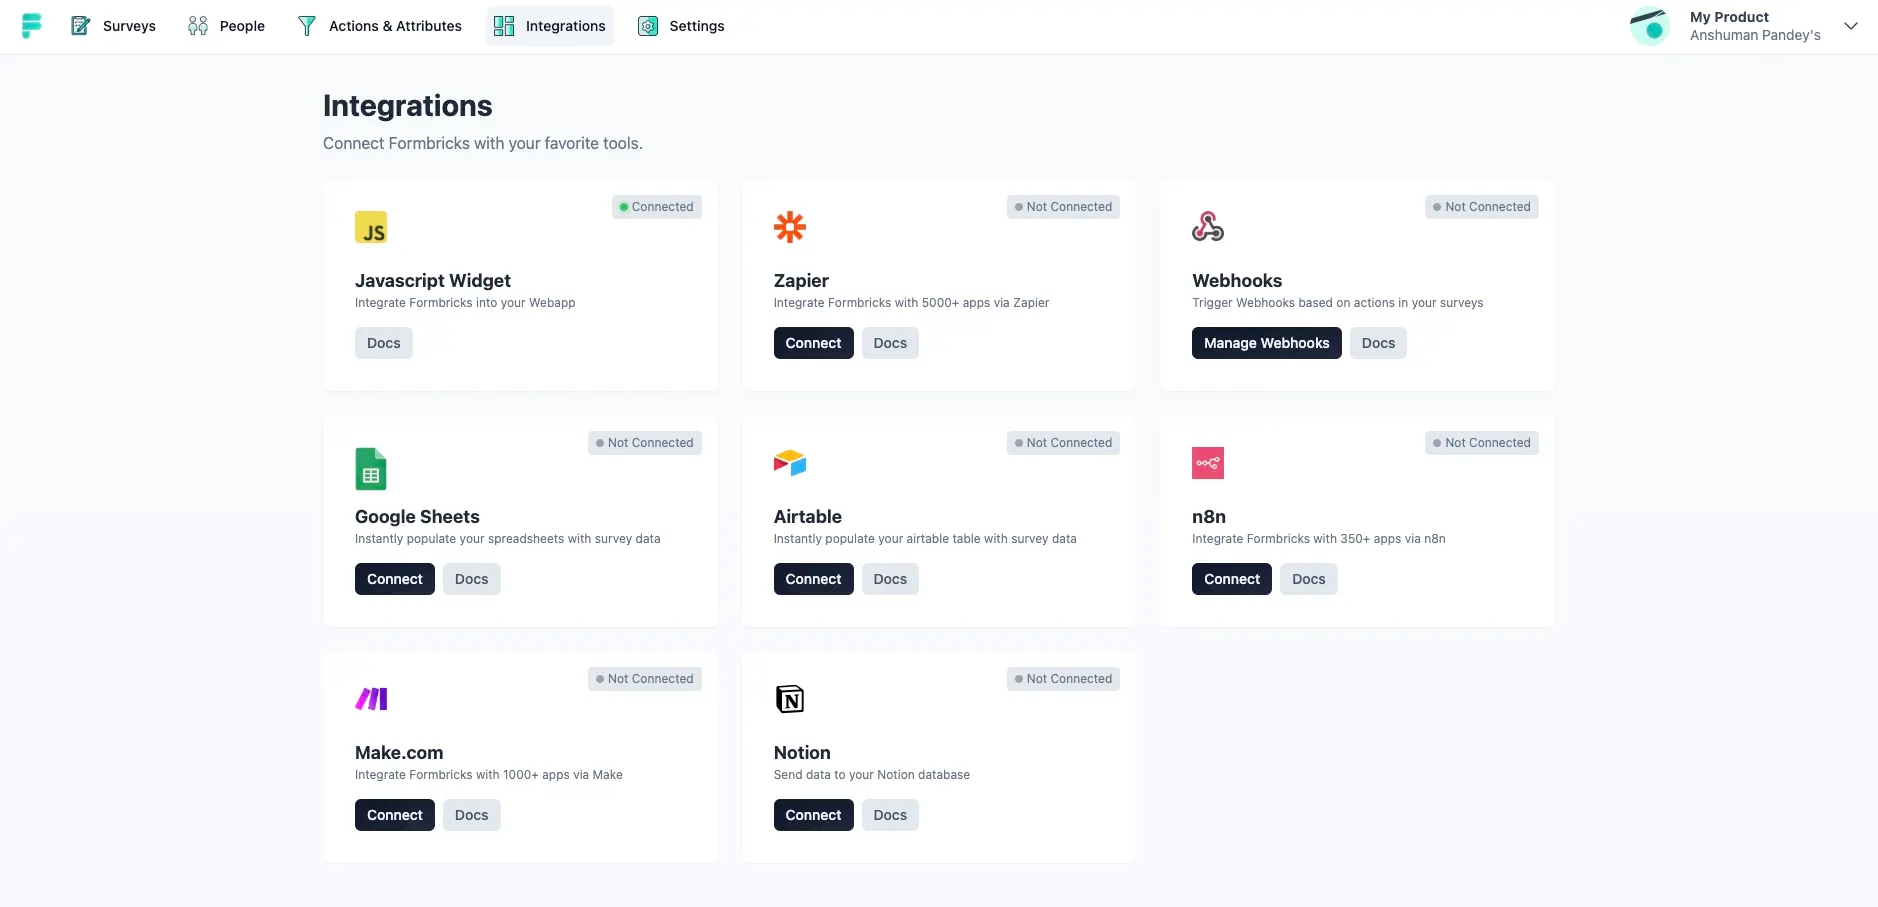Click the Google Sheets green icon
Image resolution: width=1878 pixels, height=907 pixels.
(x=371, y=469)
